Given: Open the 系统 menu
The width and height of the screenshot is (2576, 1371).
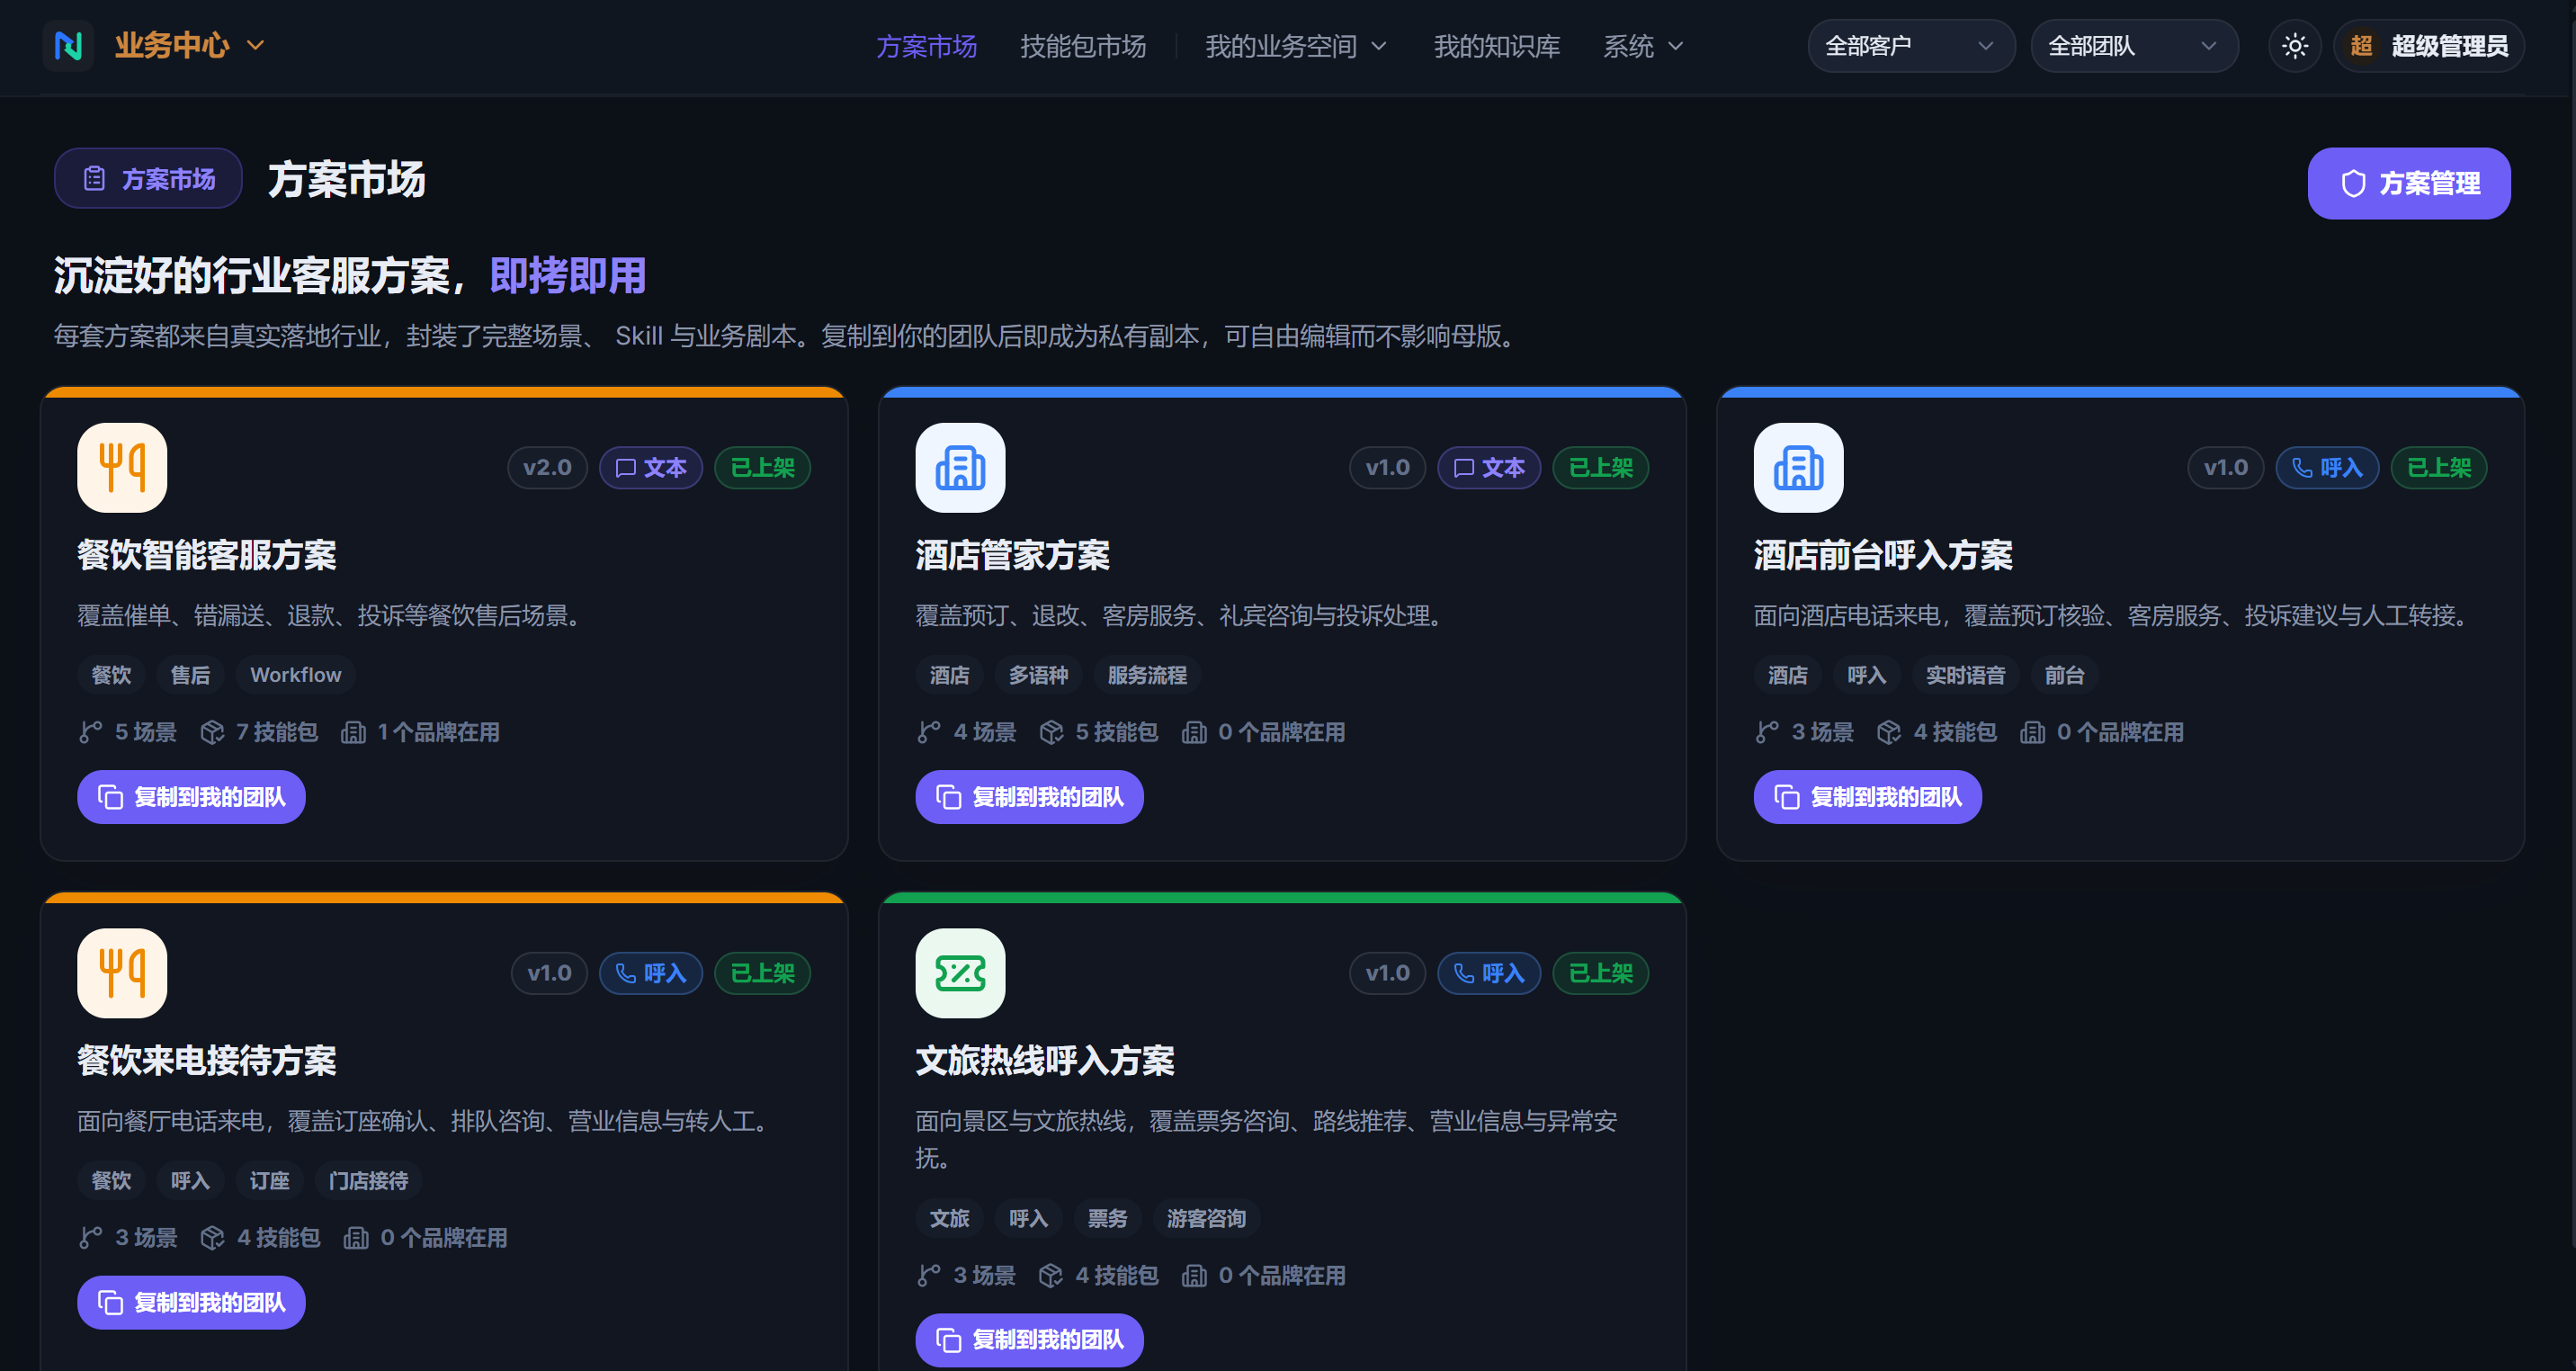Looking at the screenshot, I should click(1643, 46).
